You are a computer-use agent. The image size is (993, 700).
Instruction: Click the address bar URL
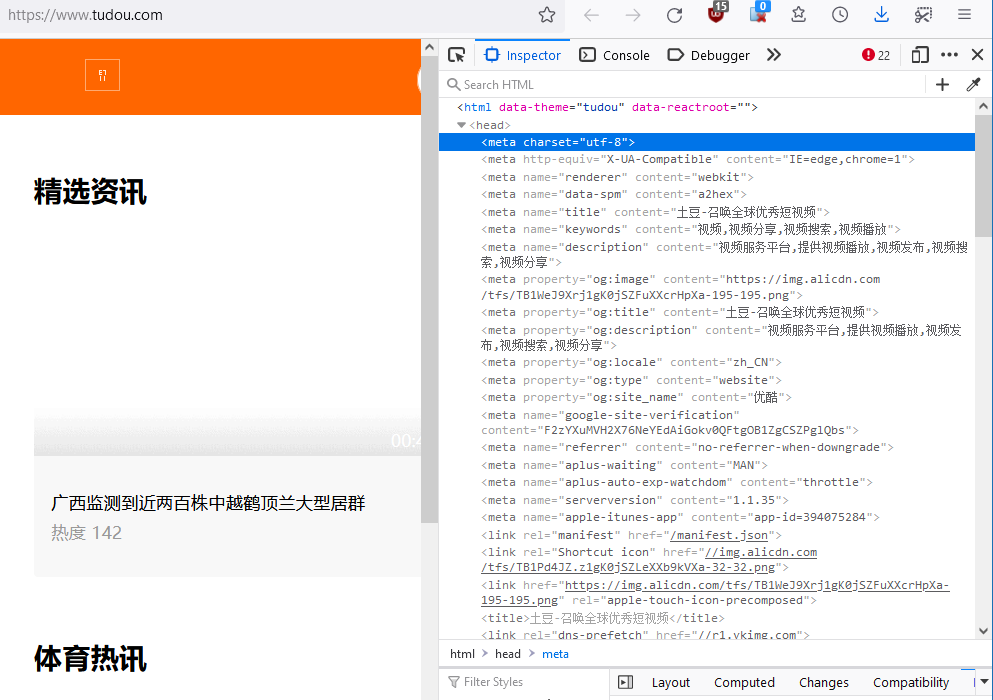point(85,15)
